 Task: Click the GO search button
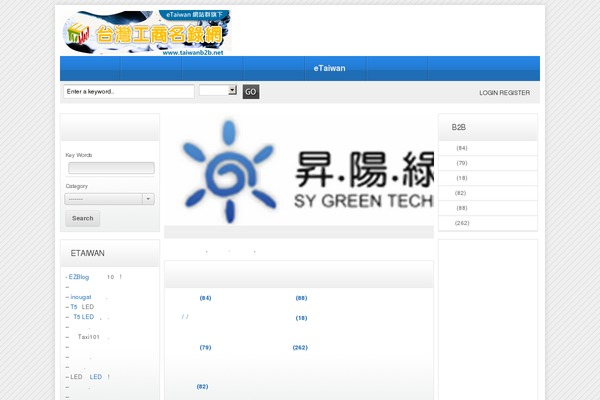tap(251, 91)
